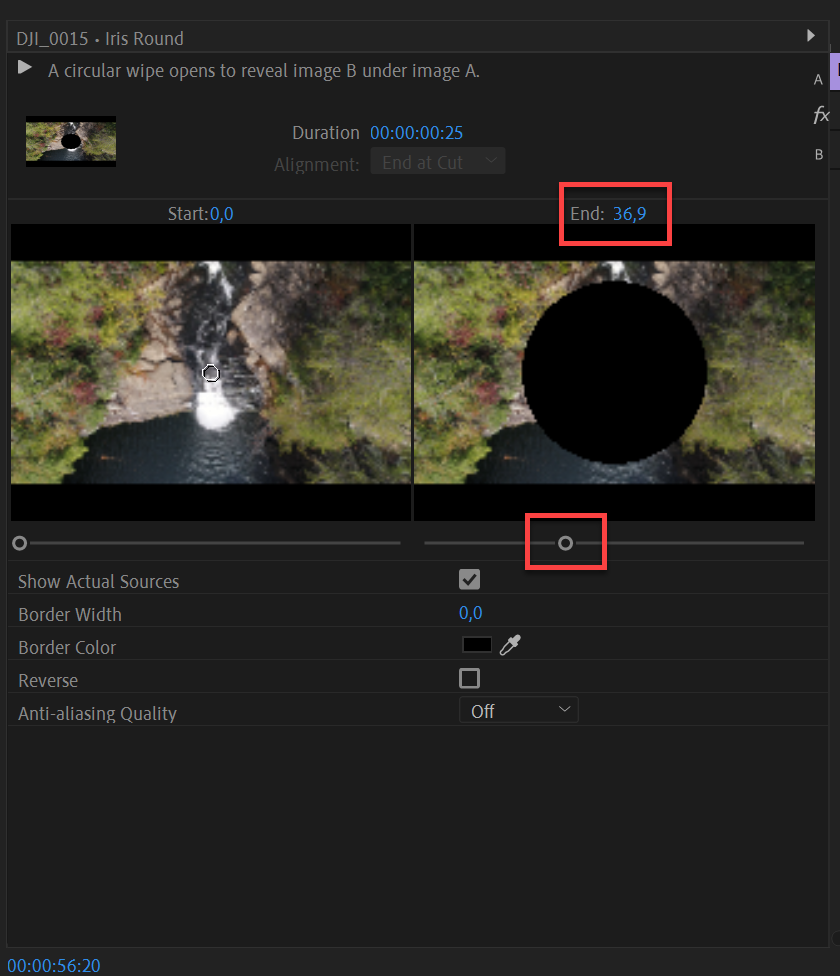Click the iris center handle in Start preview
Screen dimensions: 840x976
pos(211,372)
